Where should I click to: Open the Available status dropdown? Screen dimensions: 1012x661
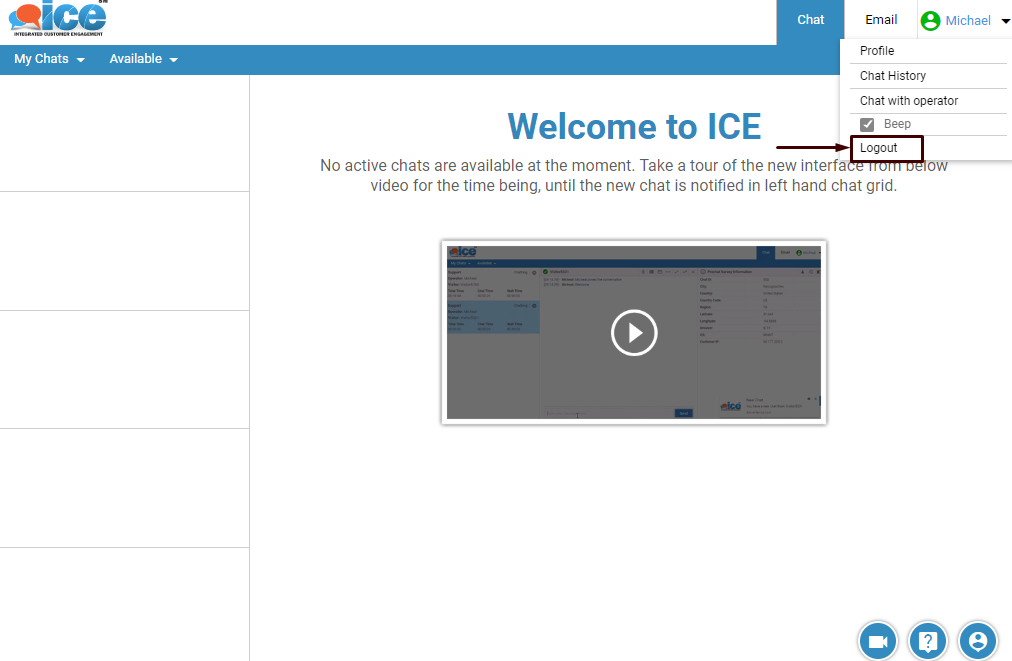tap(143, 59)
